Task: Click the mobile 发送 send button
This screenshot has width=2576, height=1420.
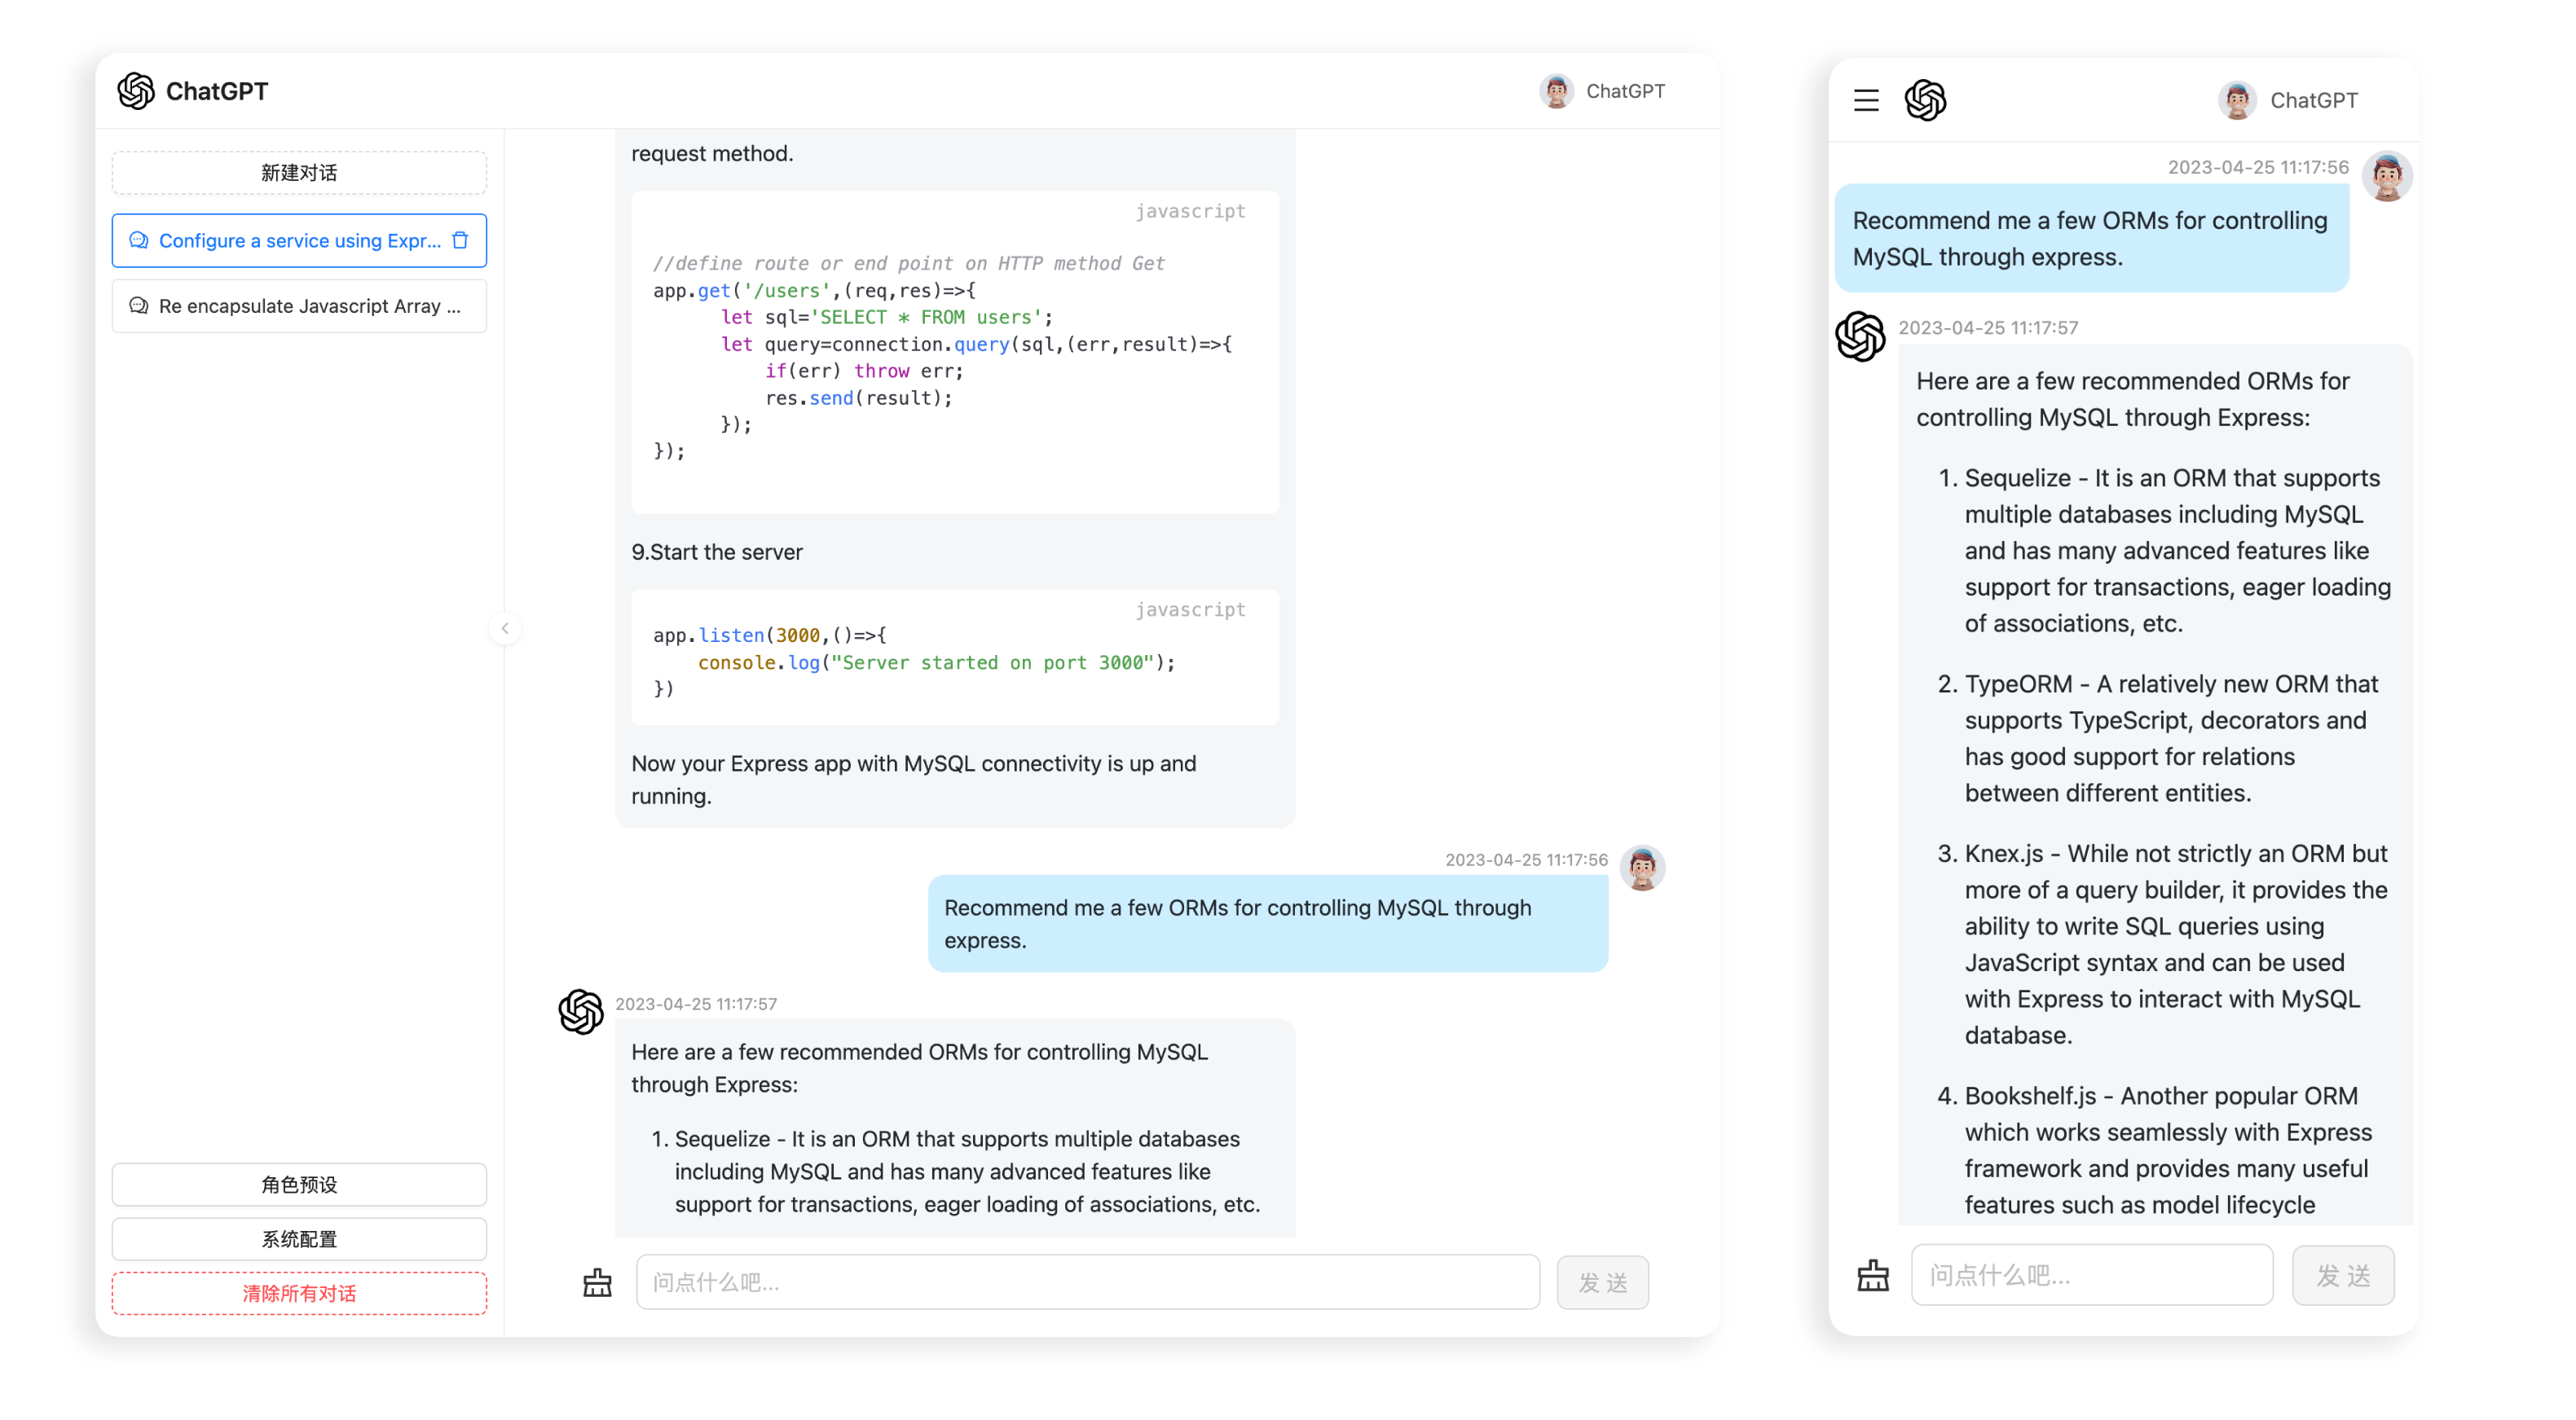Action: [2343, 1275]
